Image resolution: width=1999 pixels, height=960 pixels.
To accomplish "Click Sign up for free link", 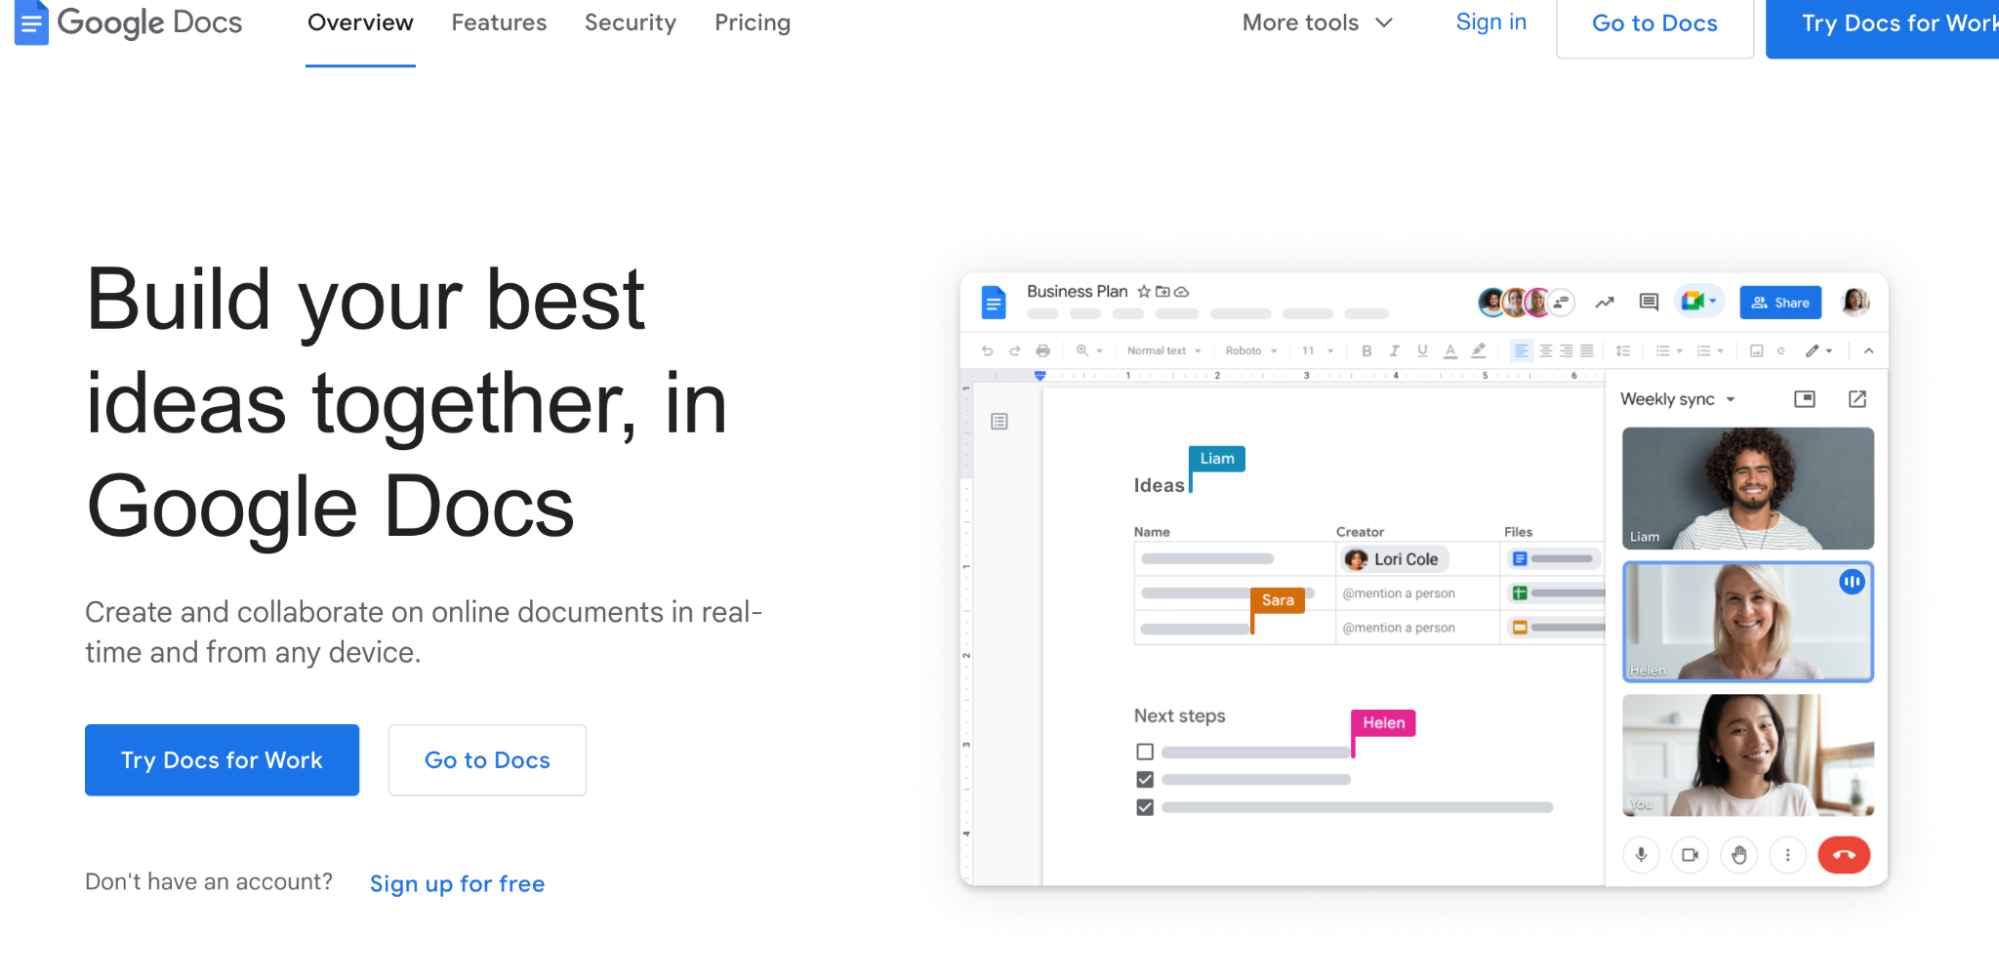I will [457, 884].
